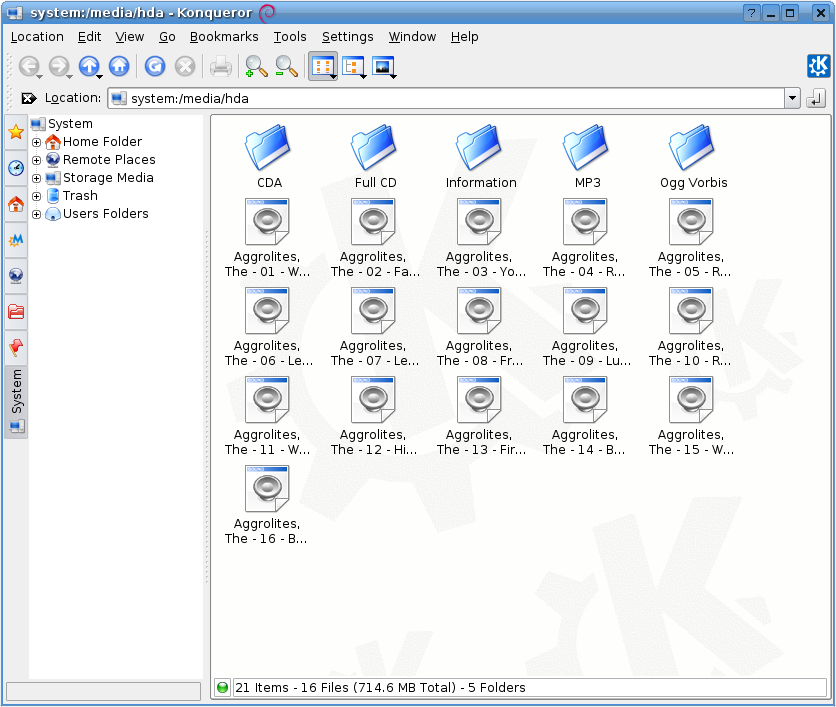This screenshot has width=836, height=707.
Task: Open the Go menu
Action: [167, 37]
